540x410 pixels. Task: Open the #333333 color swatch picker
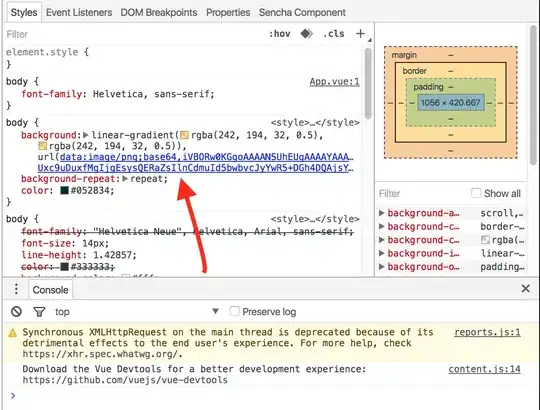click(65, 267)
